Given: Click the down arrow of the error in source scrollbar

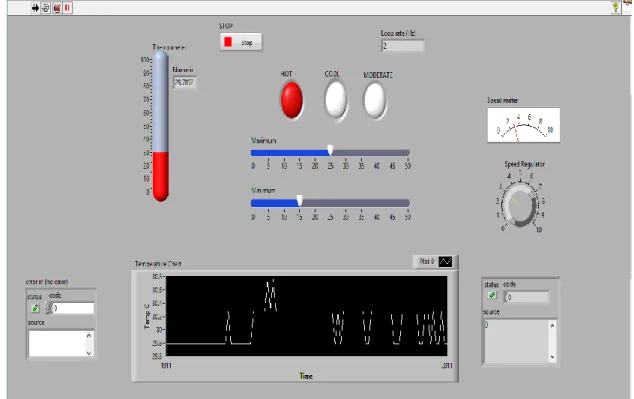Looking at the screenshot, I should pos(89,353).
